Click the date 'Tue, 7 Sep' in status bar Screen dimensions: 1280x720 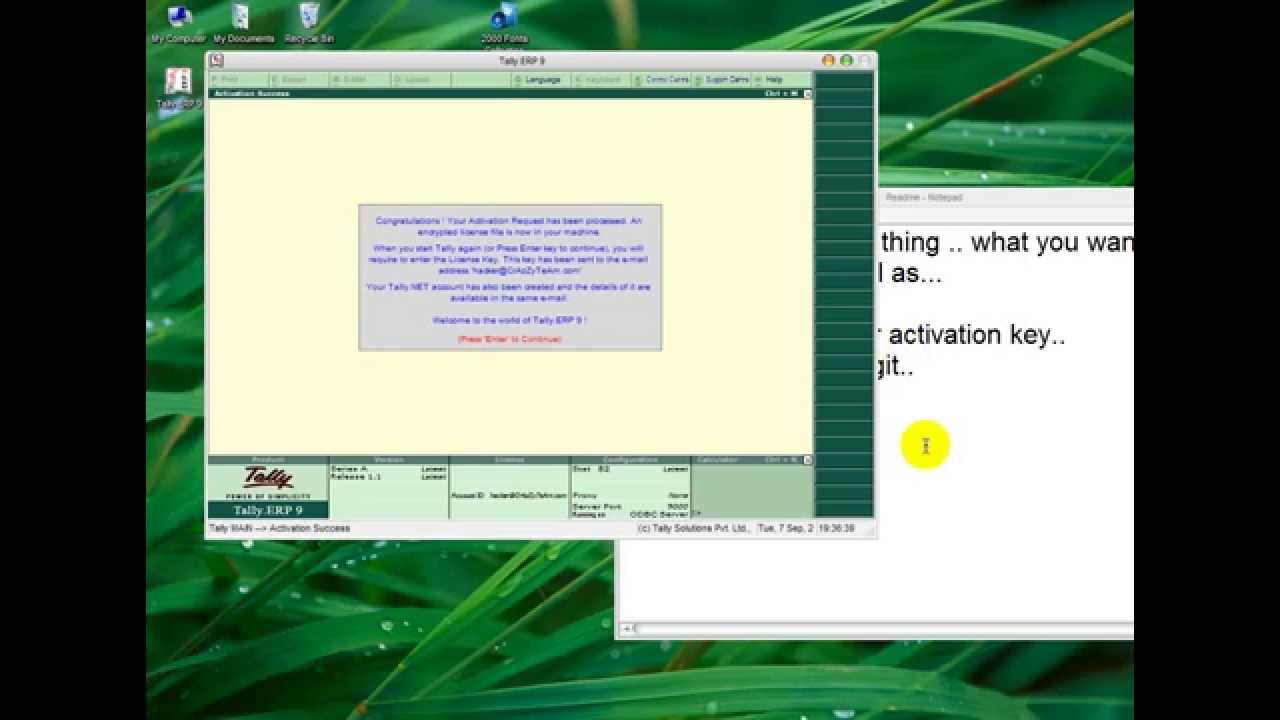[784, 528]
